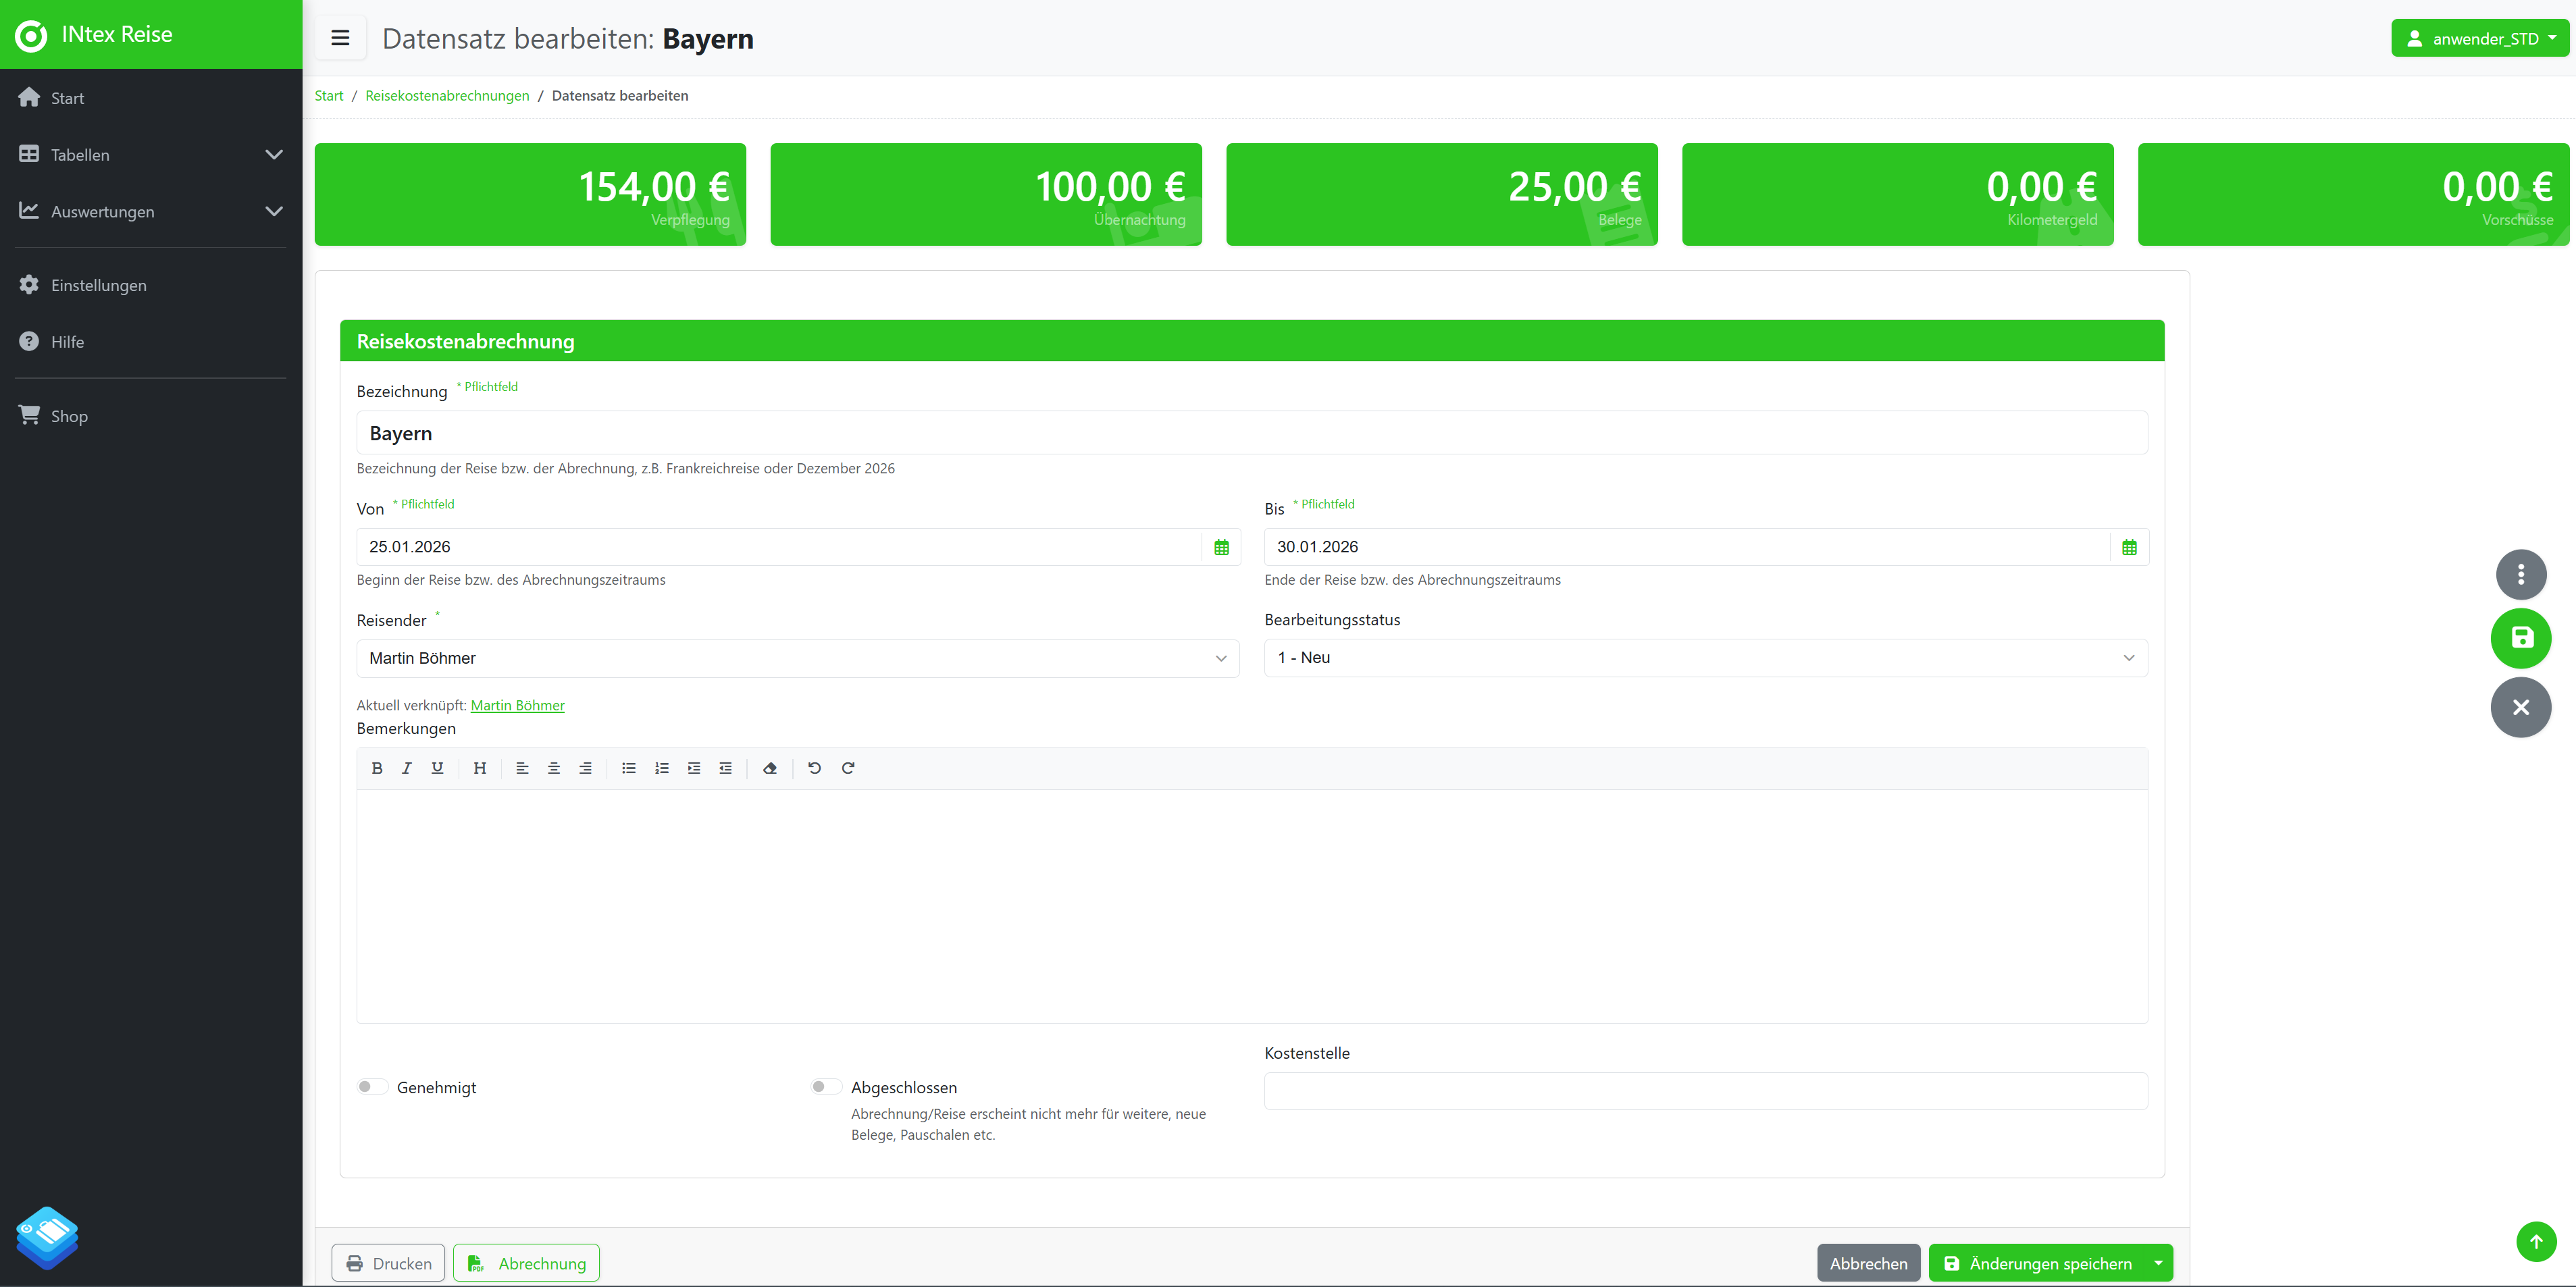Click the Abrechnung PDF button
The height and width of the screenshot is (1287, 2576).
[526, 1263]
